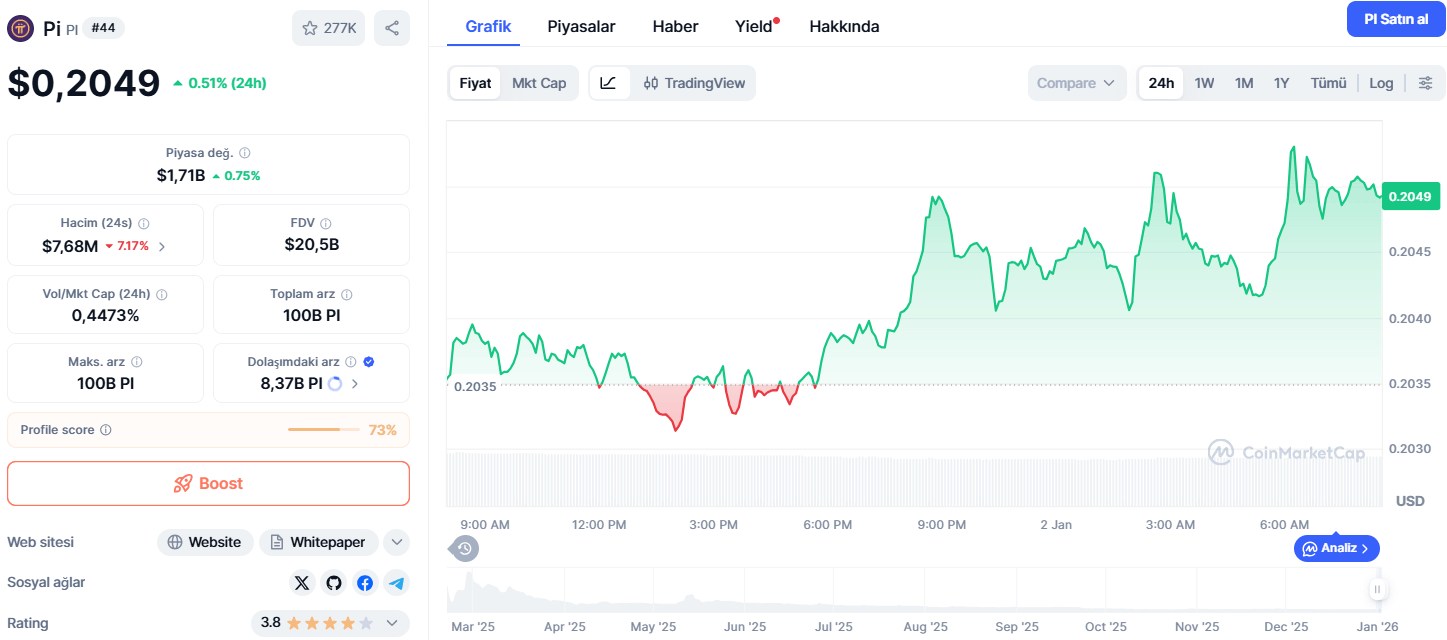Select Tümü time range
Image resolution: width=1447 pixels, height=640 pixels.
[1329, 83]
